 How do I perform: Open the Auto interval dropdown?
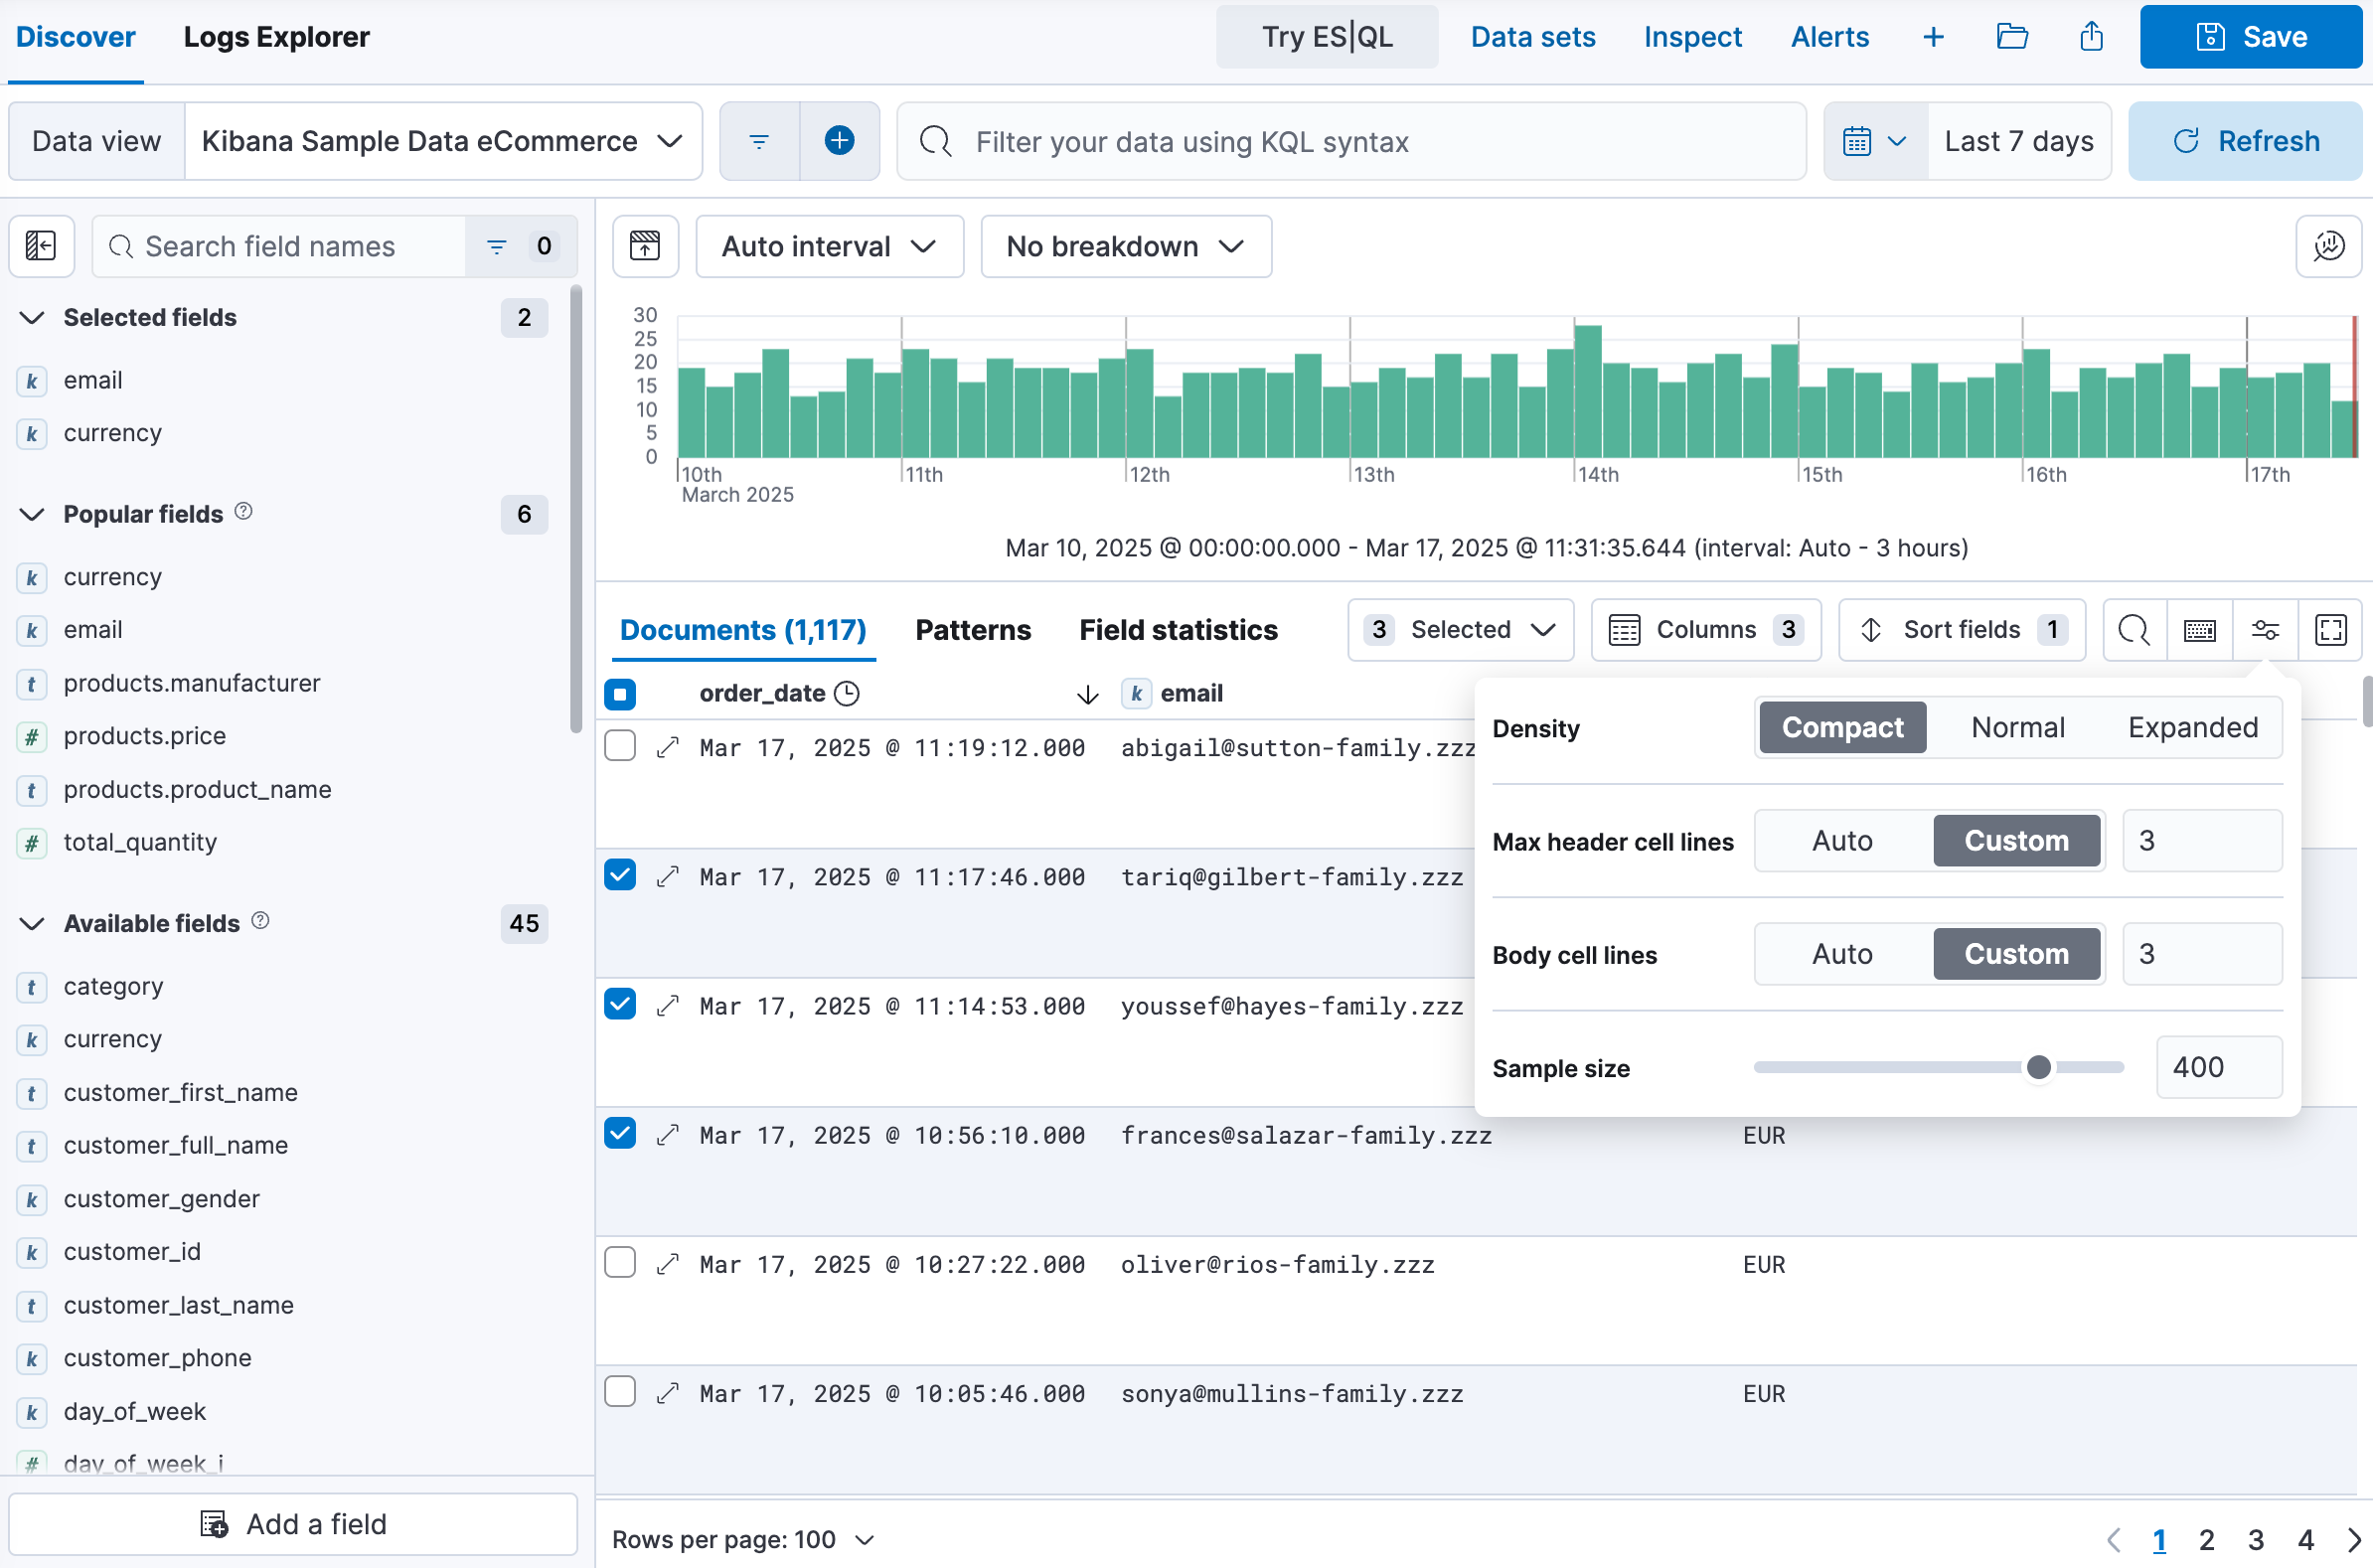829,246
